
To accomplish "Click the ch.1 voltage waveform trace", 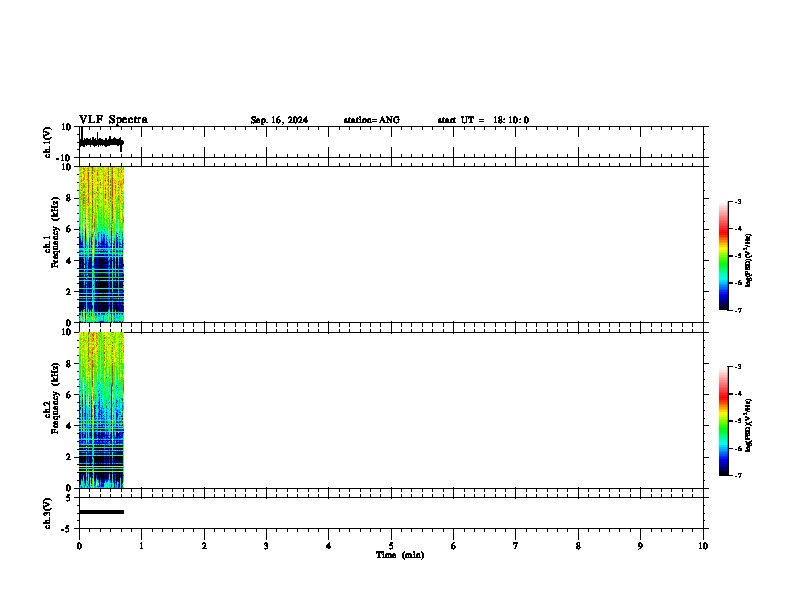I will [x=101, y=142].
